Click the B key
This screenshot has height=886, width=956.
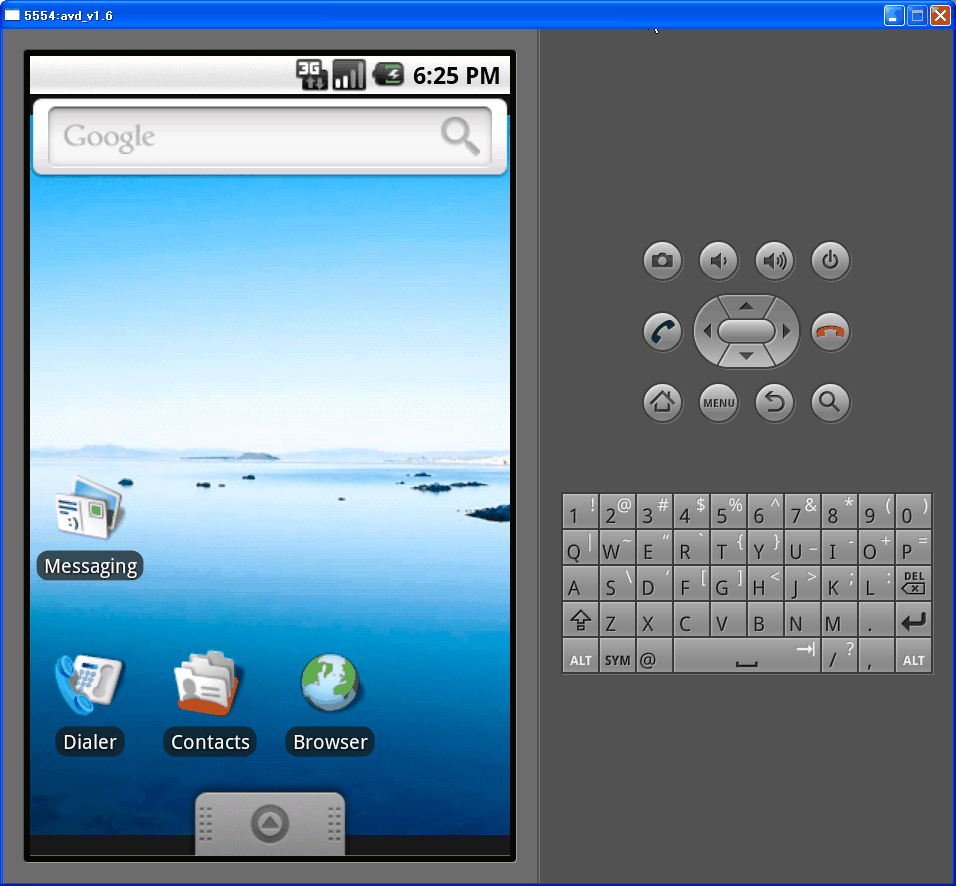(x=765, y=620)
